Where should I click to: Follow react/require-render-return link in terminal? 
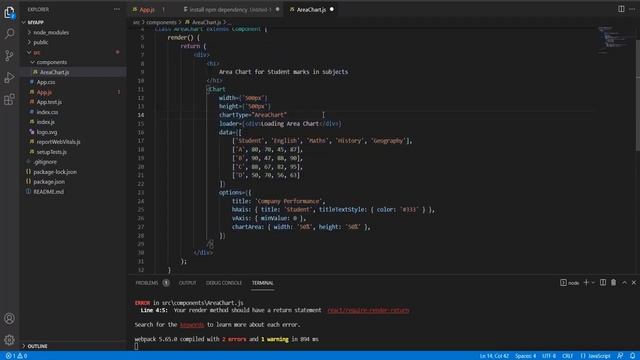(x=368, y=310)
